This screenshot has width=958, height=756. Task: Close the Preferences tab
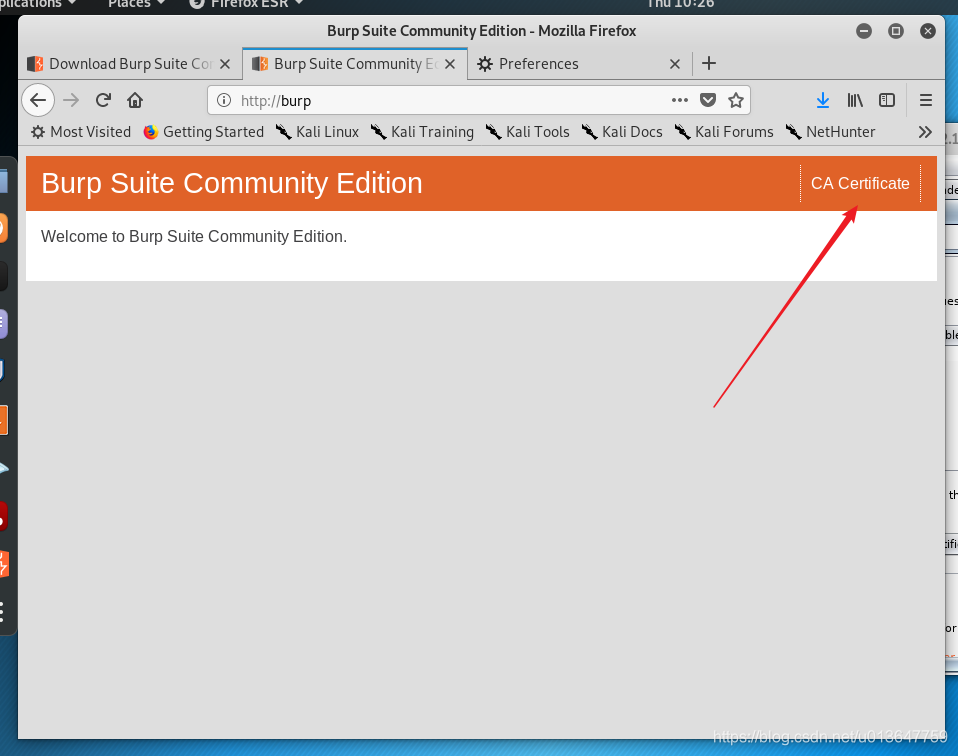(675, 64)
